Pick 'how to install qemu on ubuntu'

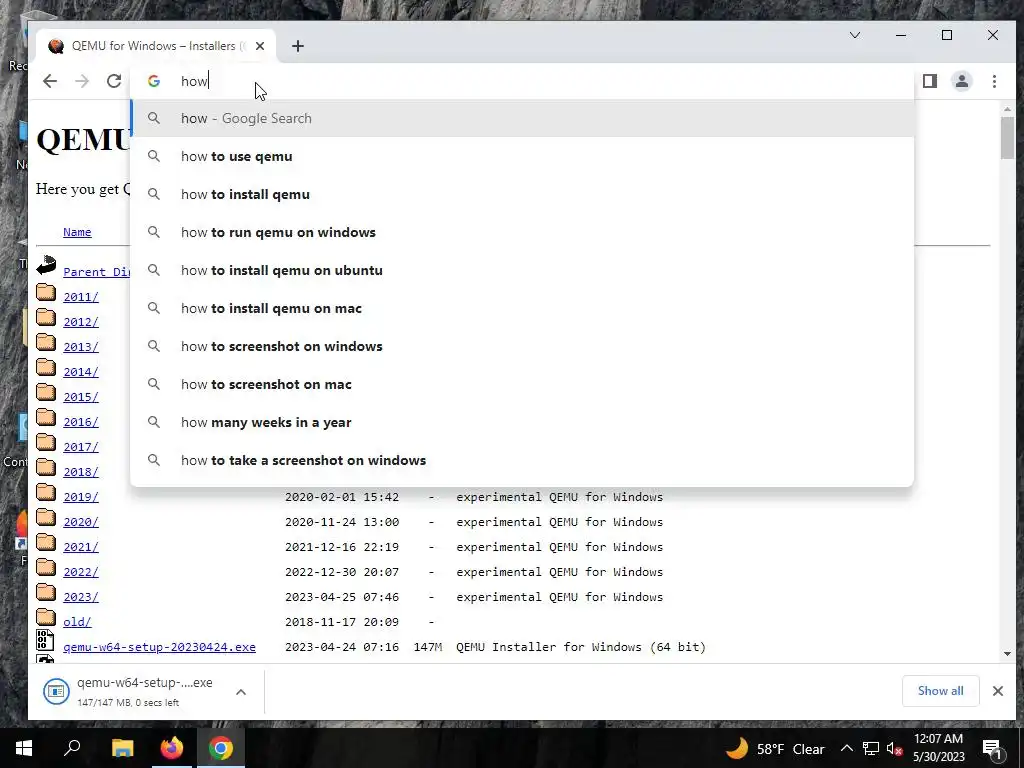[x=522, y=270]
